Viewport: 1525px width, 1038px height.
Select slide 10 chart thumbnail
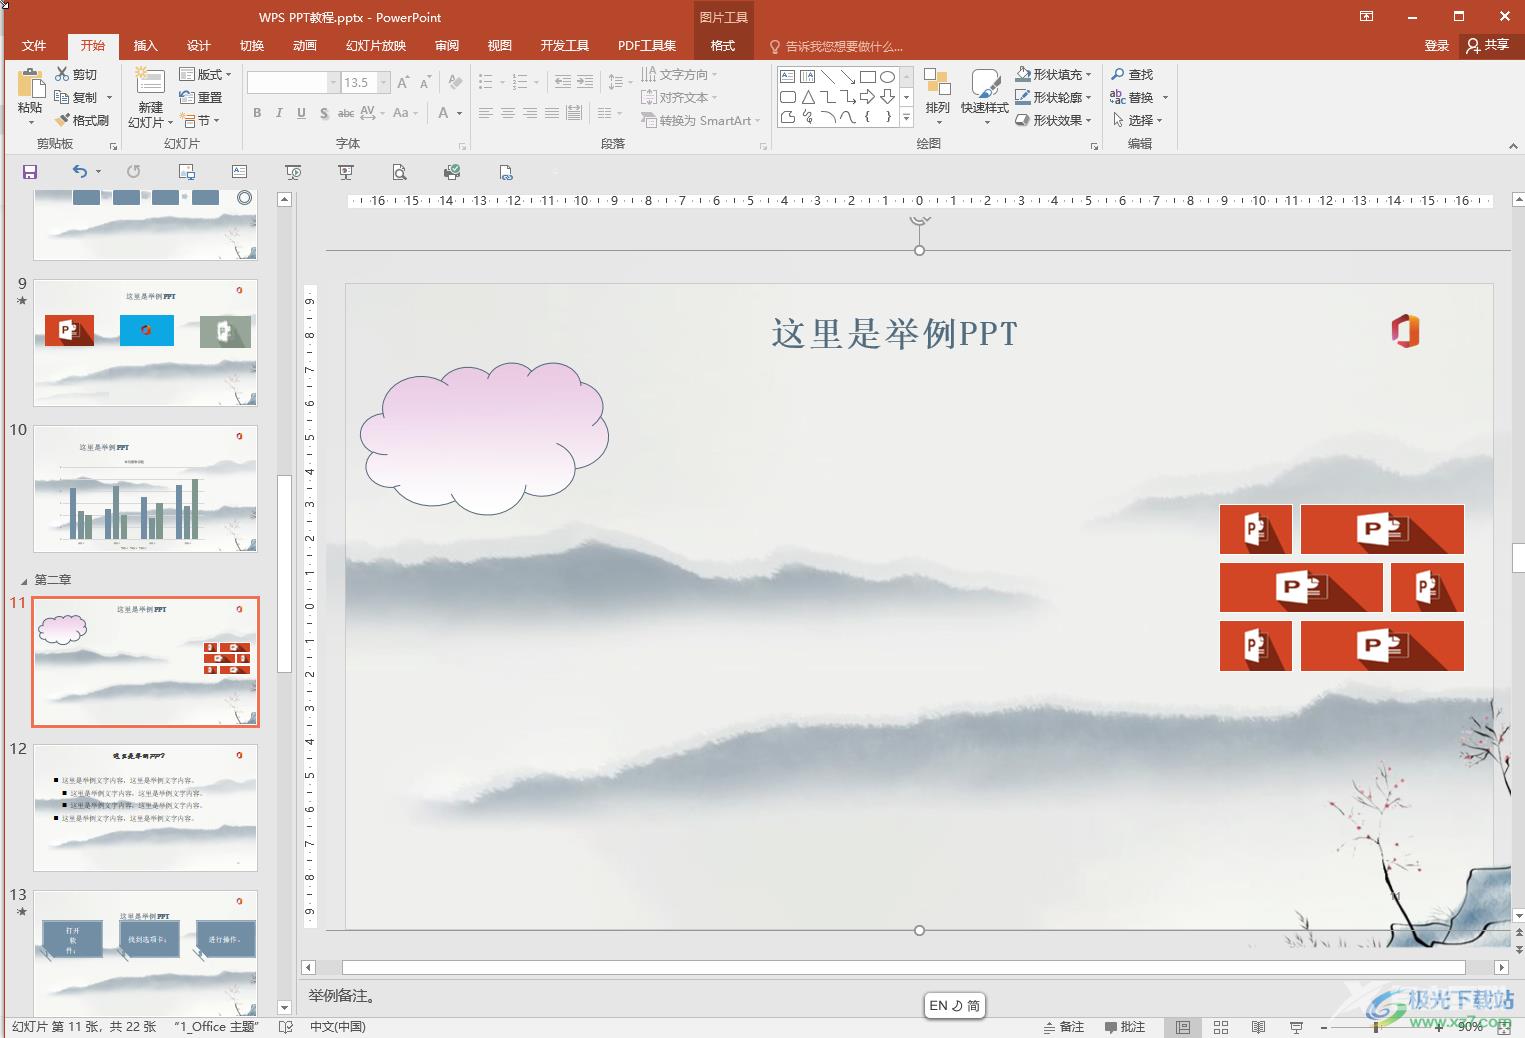(x=146, y=489)
